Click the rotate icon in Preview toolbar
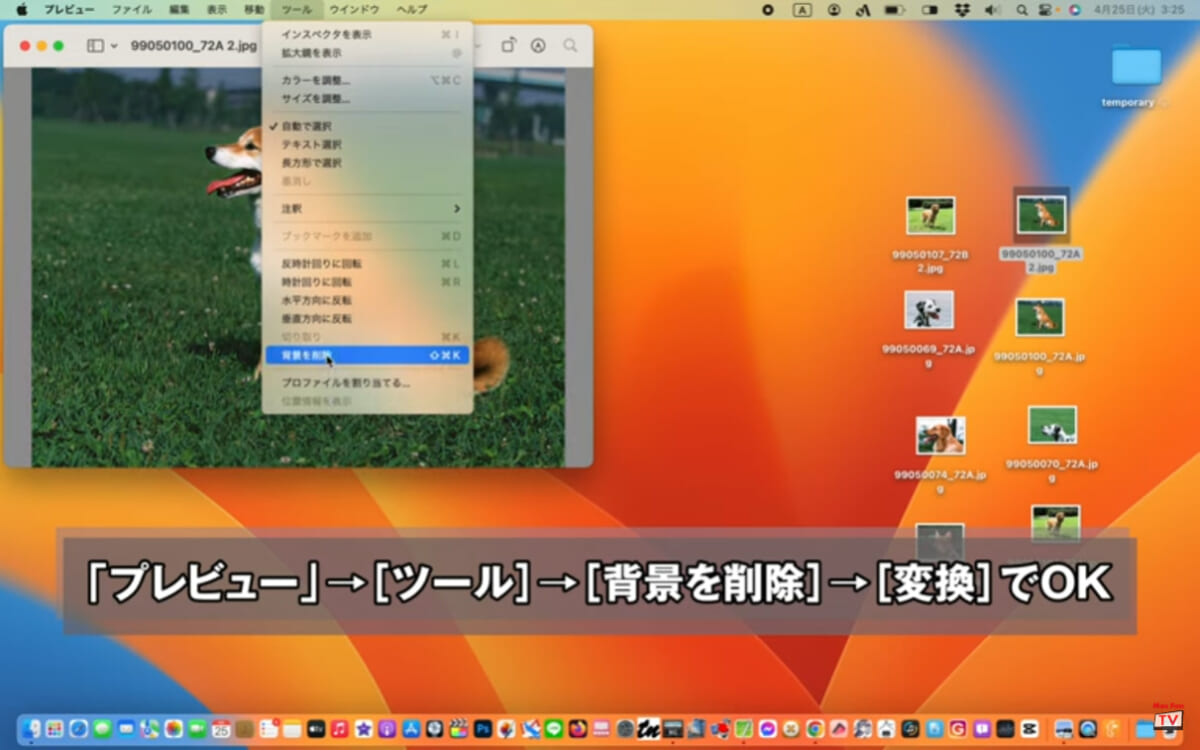1200x750 pixels. (508, 46)
